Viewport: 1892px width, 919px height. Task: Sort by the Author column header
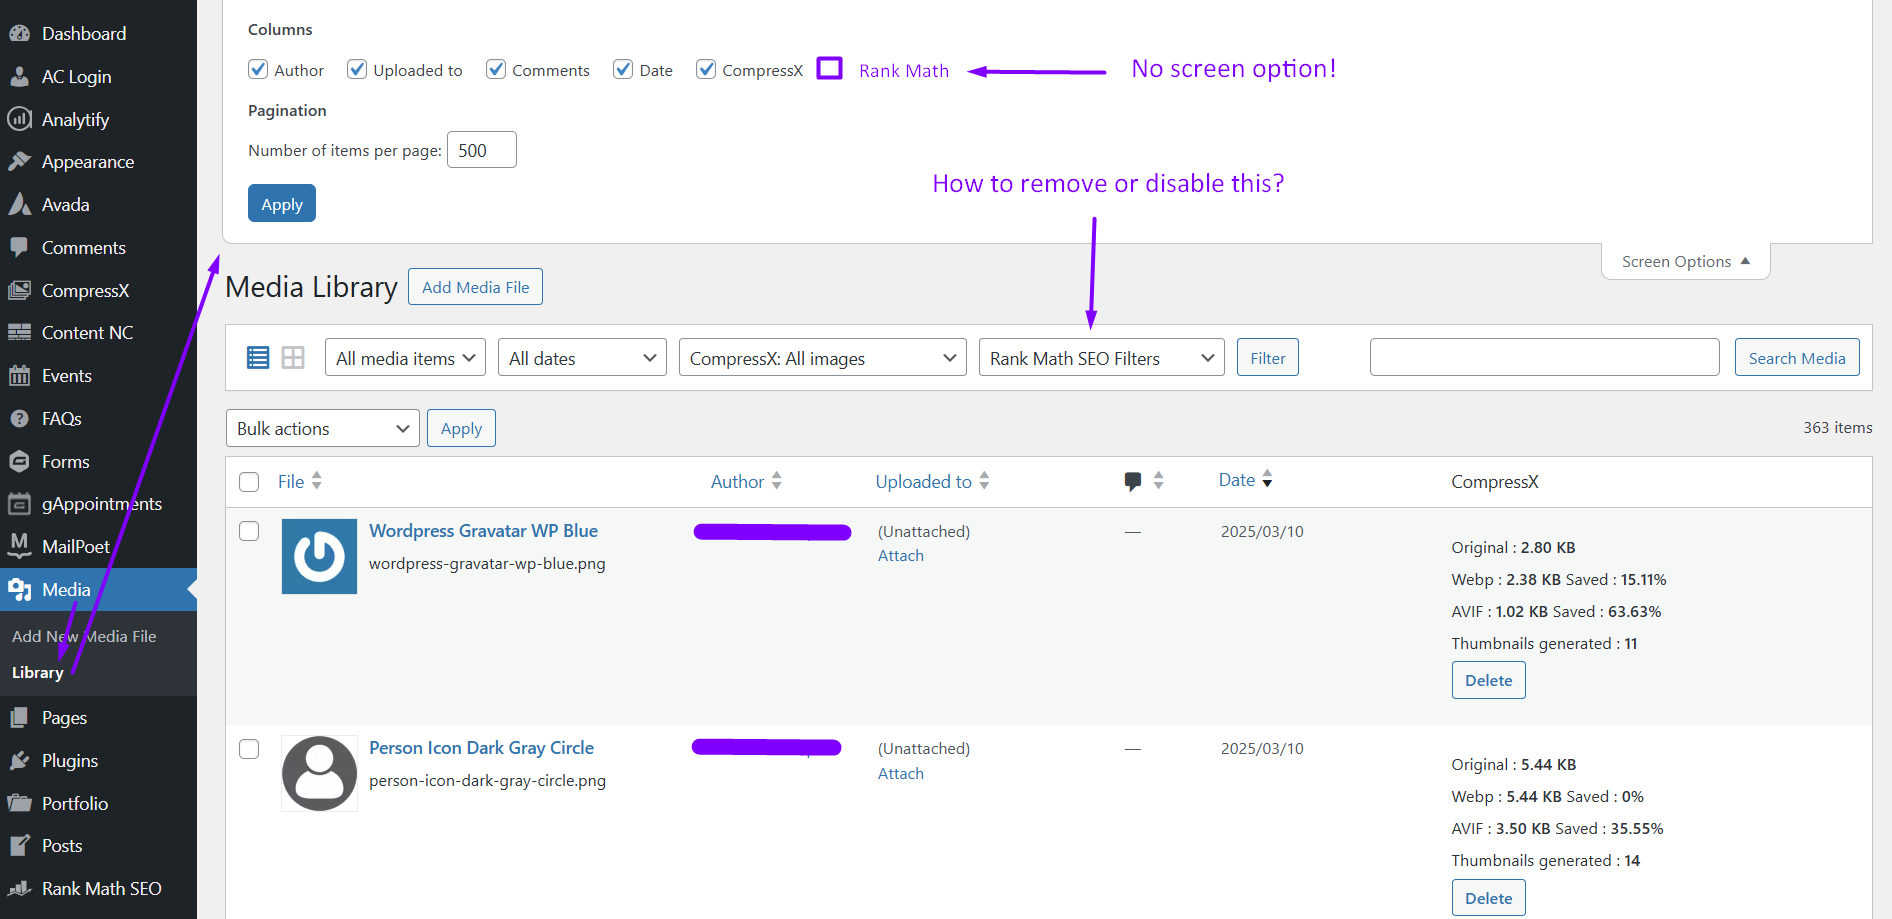[x=737, y=481]
